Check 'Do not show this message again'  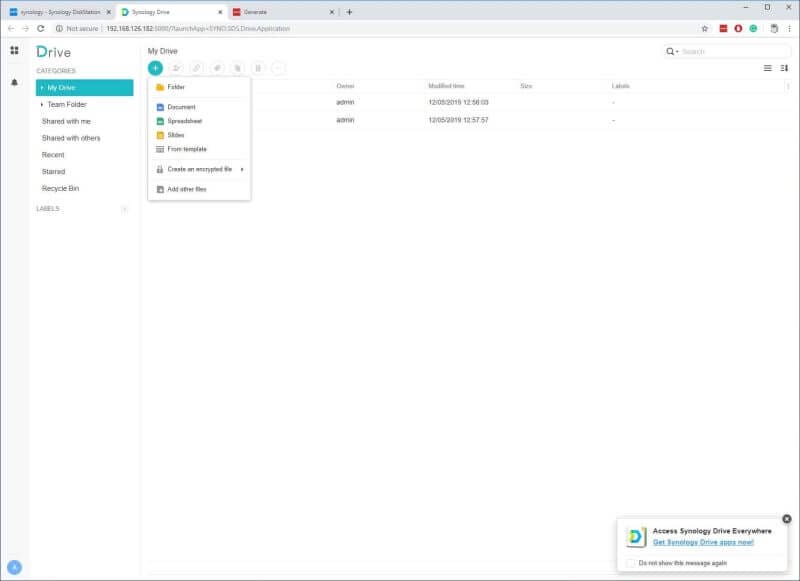[632, 563]
